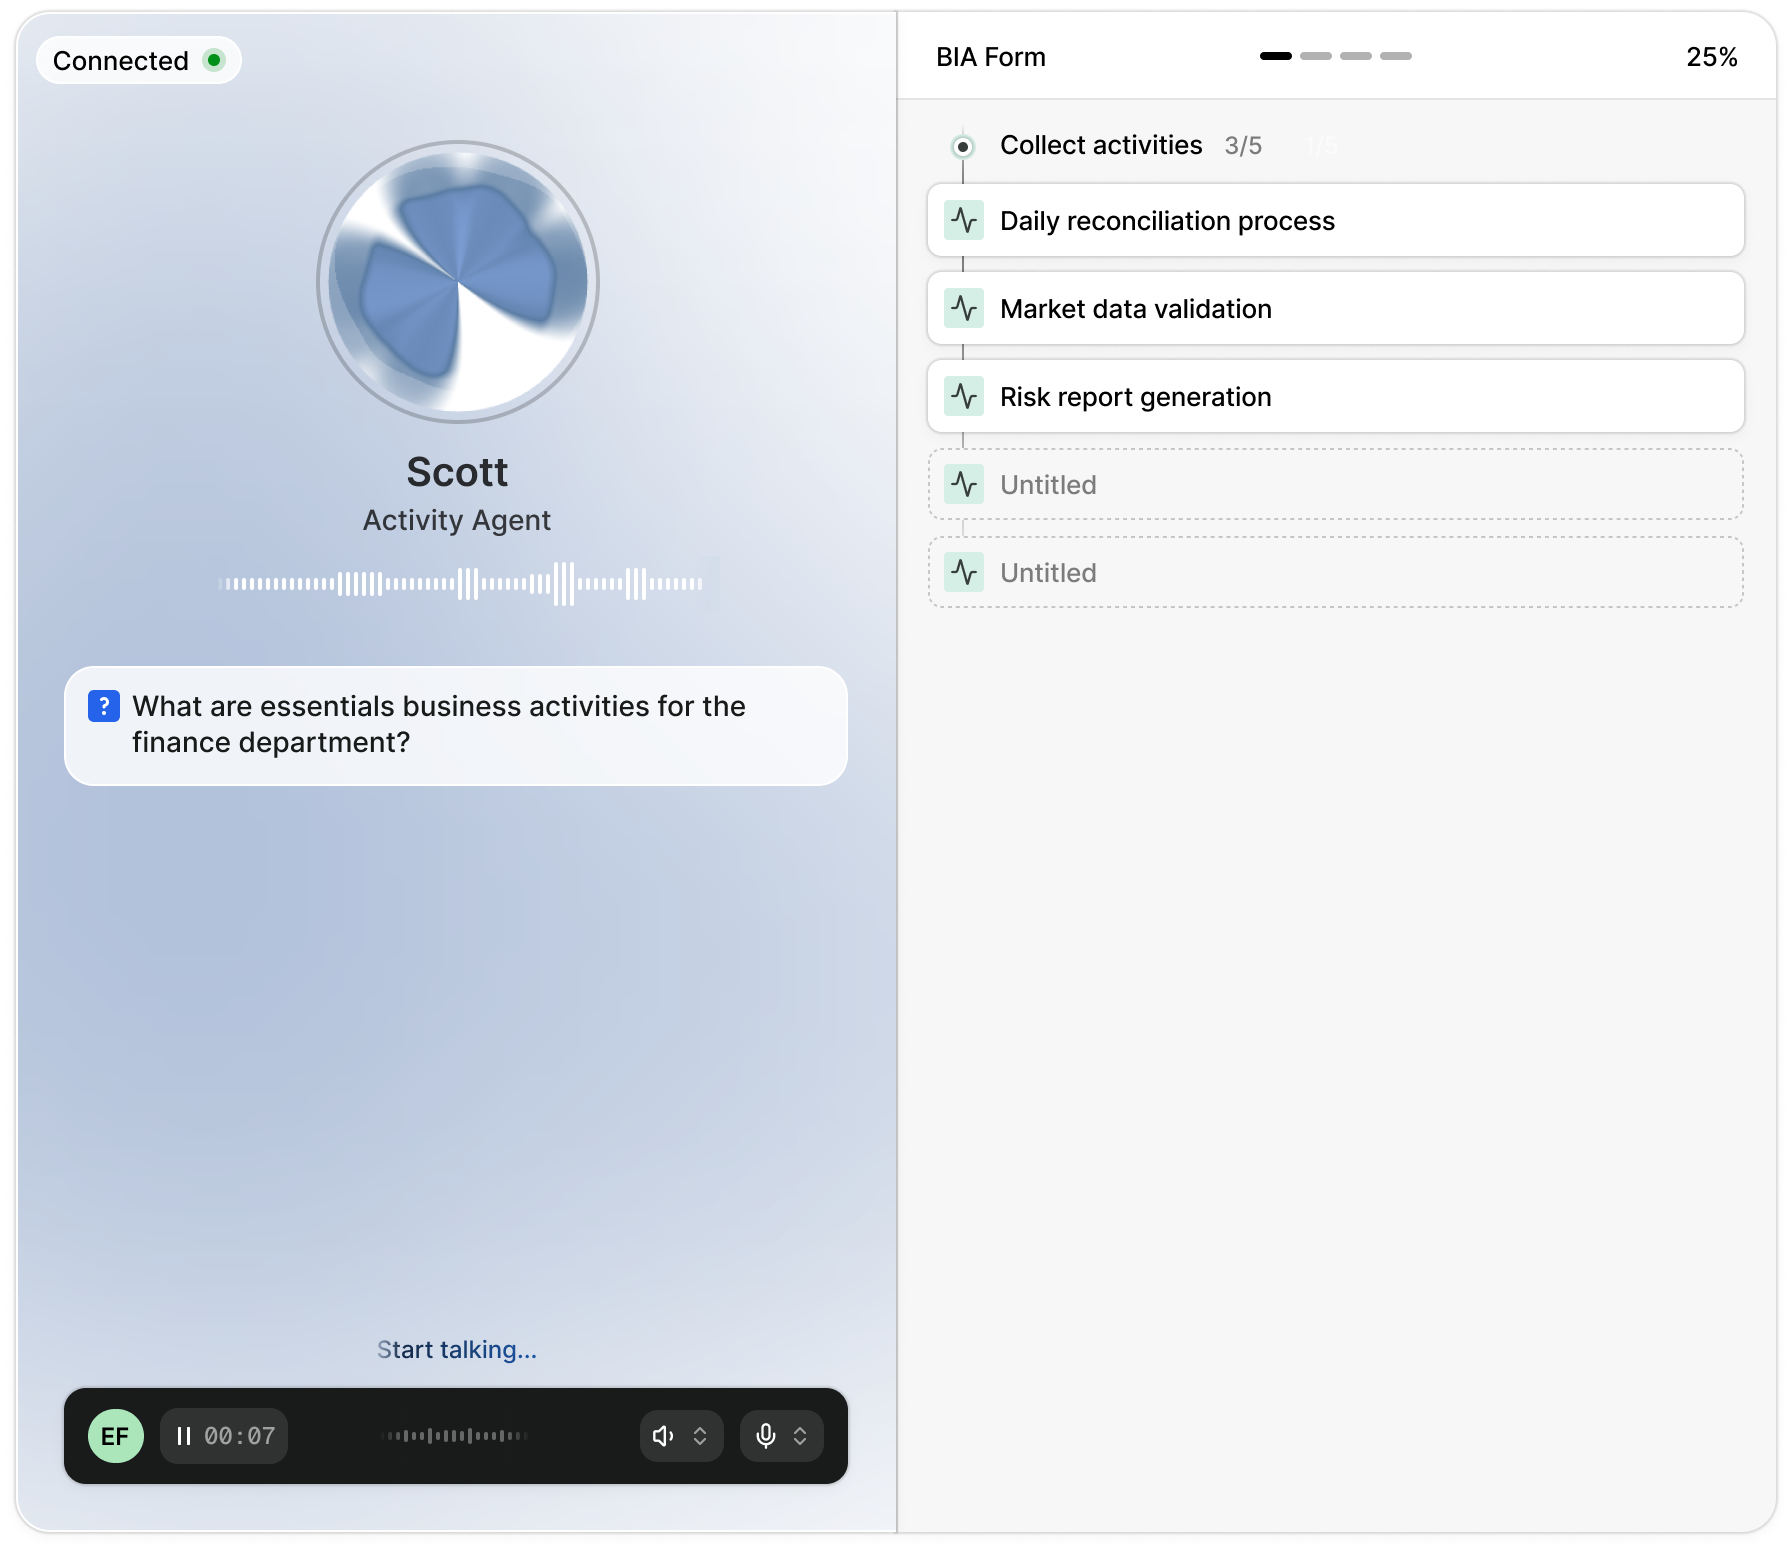Select the Collect activities radio indicator
1792x1552 pixels.
[x=963, y=146]
